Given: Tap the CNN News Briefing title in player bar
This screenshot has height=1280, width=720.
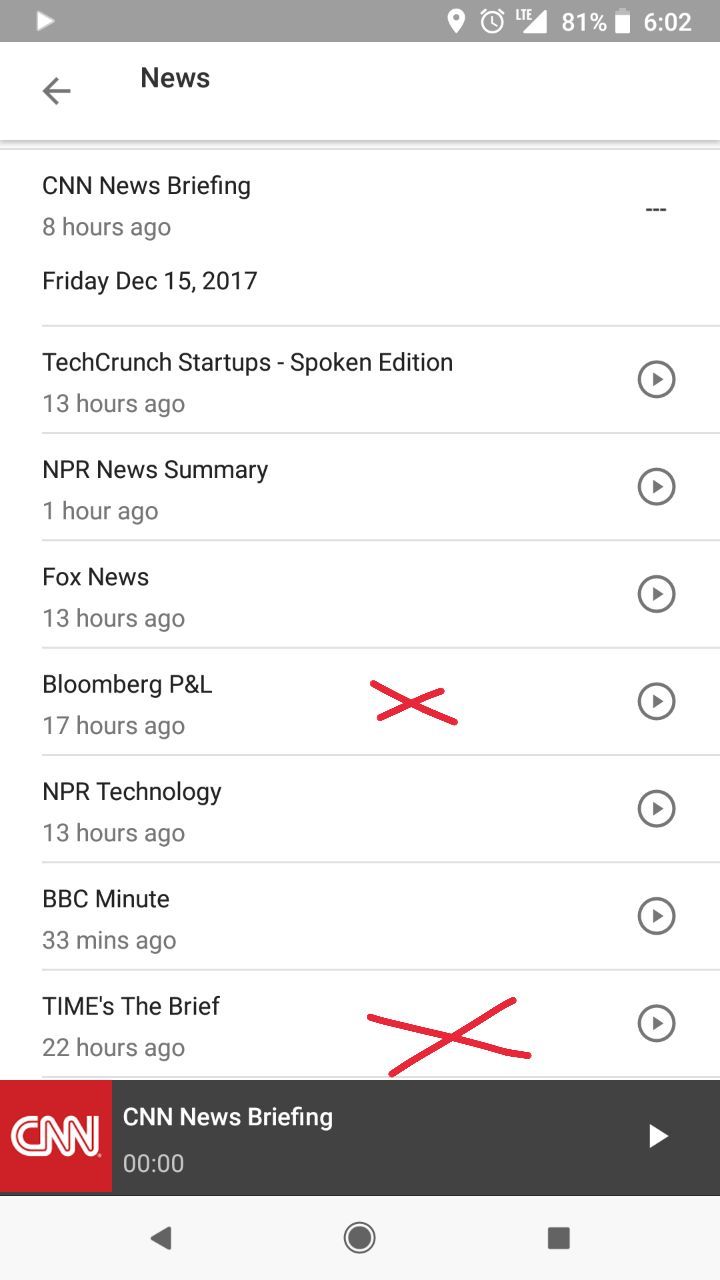Looking at the screenshot, I should [228, 1117].
